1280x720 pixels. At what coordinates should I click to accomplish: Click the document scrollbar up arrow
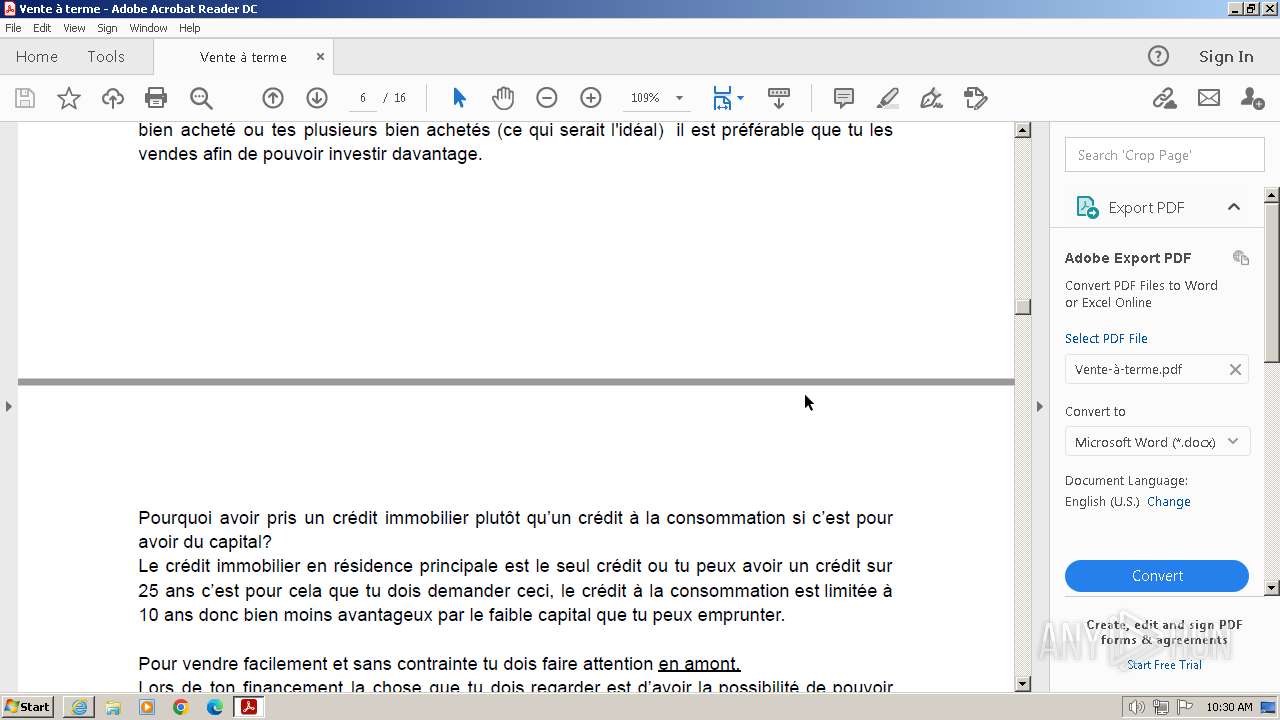[x=1022, y=130]
